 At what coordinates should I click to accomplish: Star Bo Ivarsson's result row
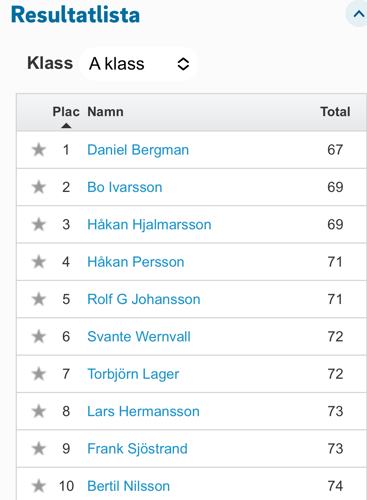point(39,187)
